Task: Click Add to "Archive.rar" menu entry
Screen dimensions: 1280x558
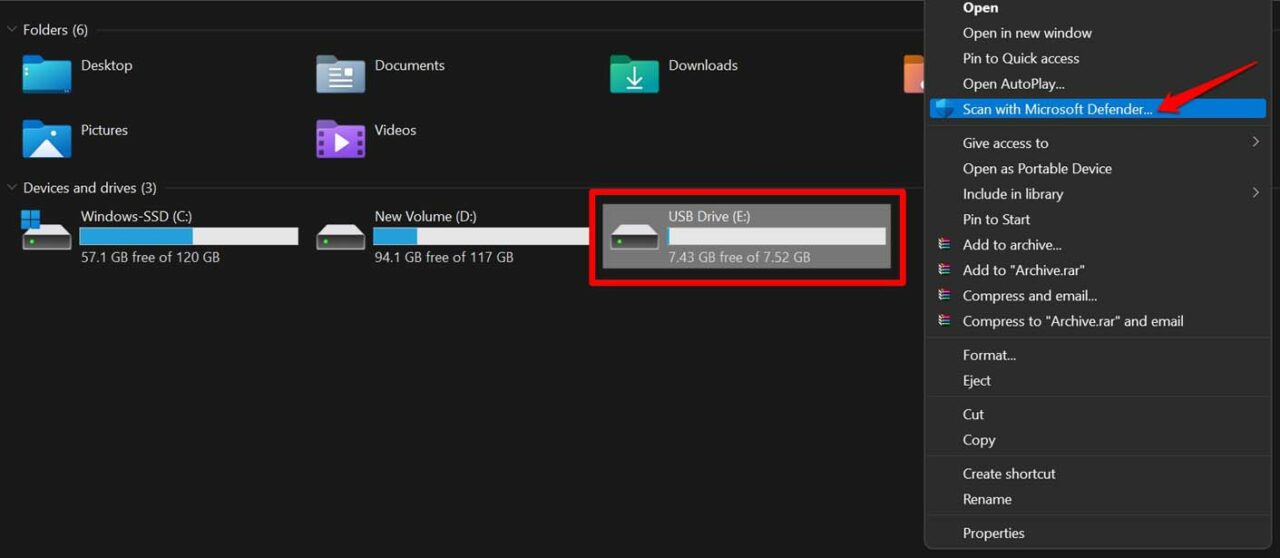Action: coord(1023,270)
